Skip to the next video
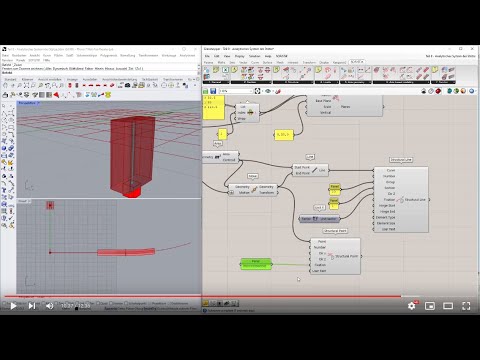Viewport: 480px width, 360px height. point(32,306)
